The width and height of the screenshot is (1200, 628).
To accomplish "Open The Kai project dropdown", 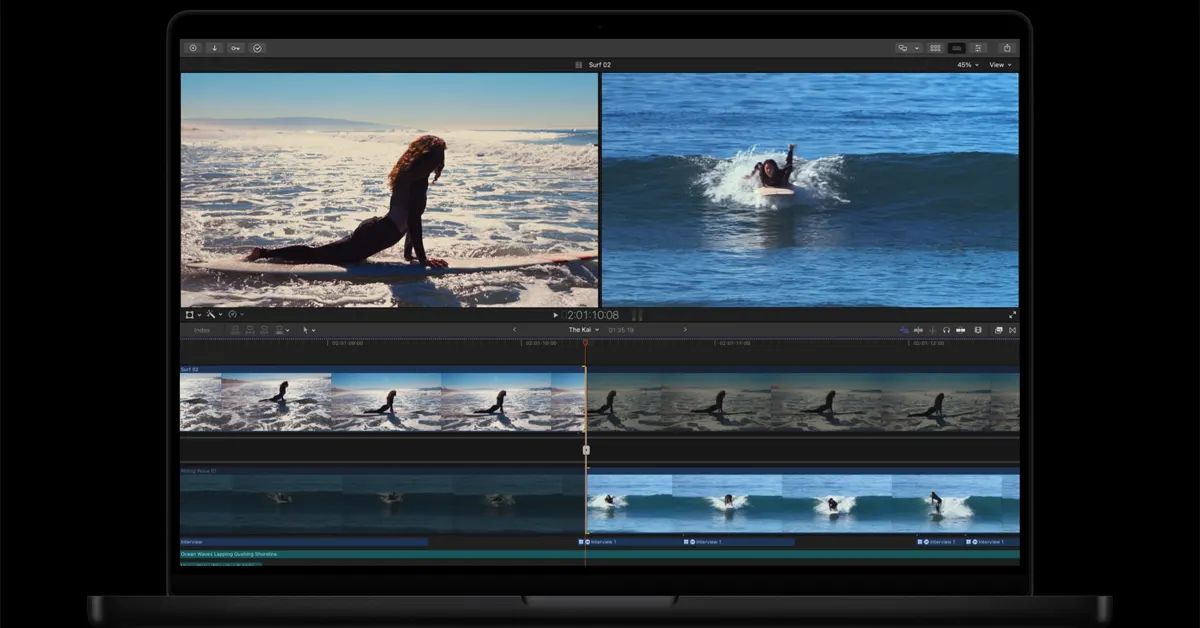I will pyautogui.click(x=584, y=330).
